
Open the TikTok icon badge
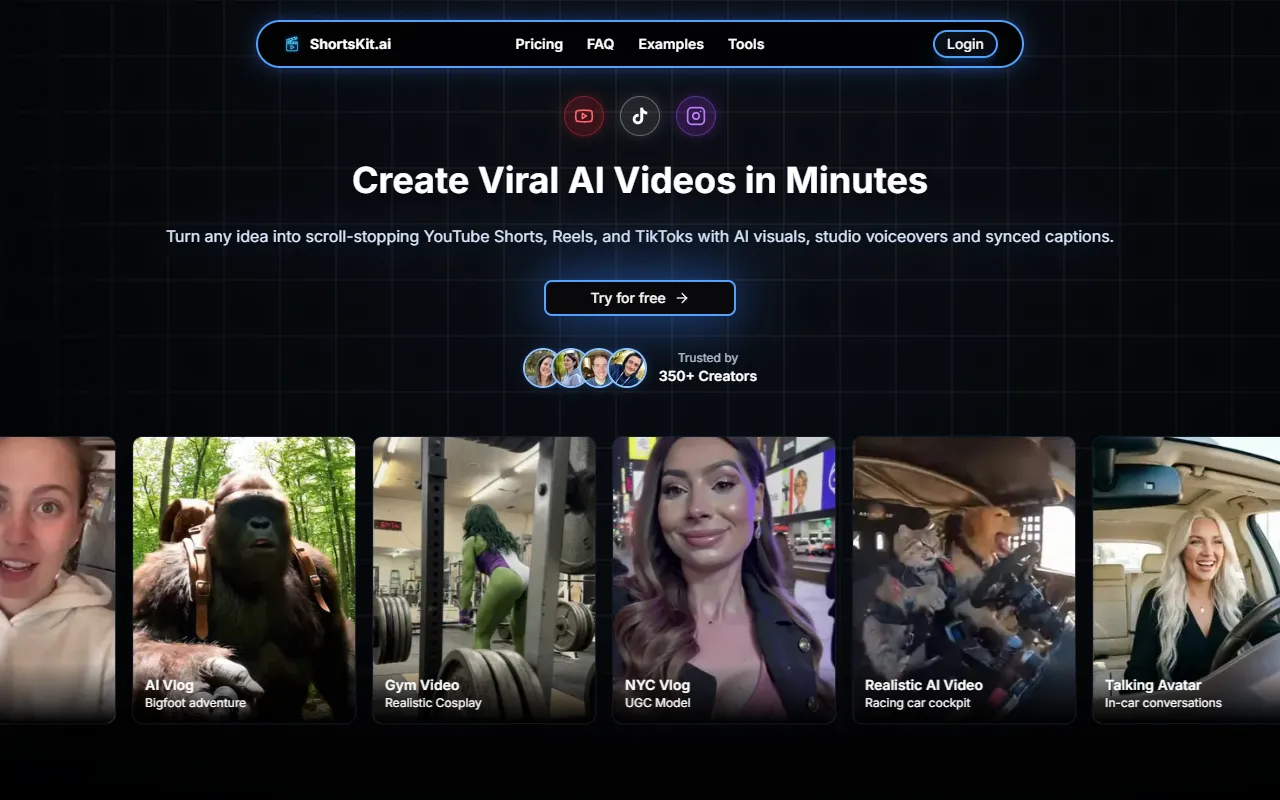pyautogui.click(x=640, y=116)
